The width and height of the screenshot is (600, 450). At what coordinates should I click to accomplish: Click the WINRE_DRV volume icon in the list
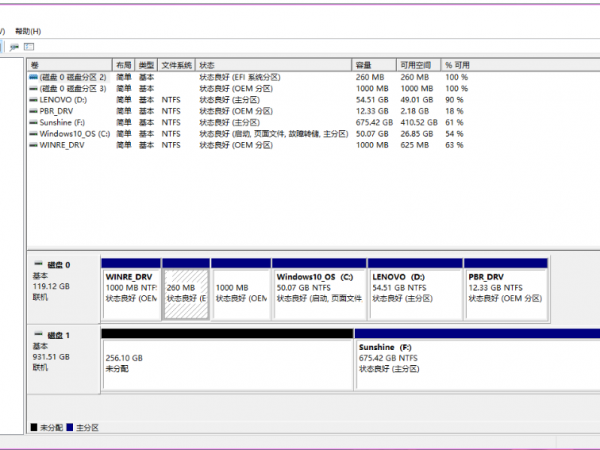(x=35, y=144)
